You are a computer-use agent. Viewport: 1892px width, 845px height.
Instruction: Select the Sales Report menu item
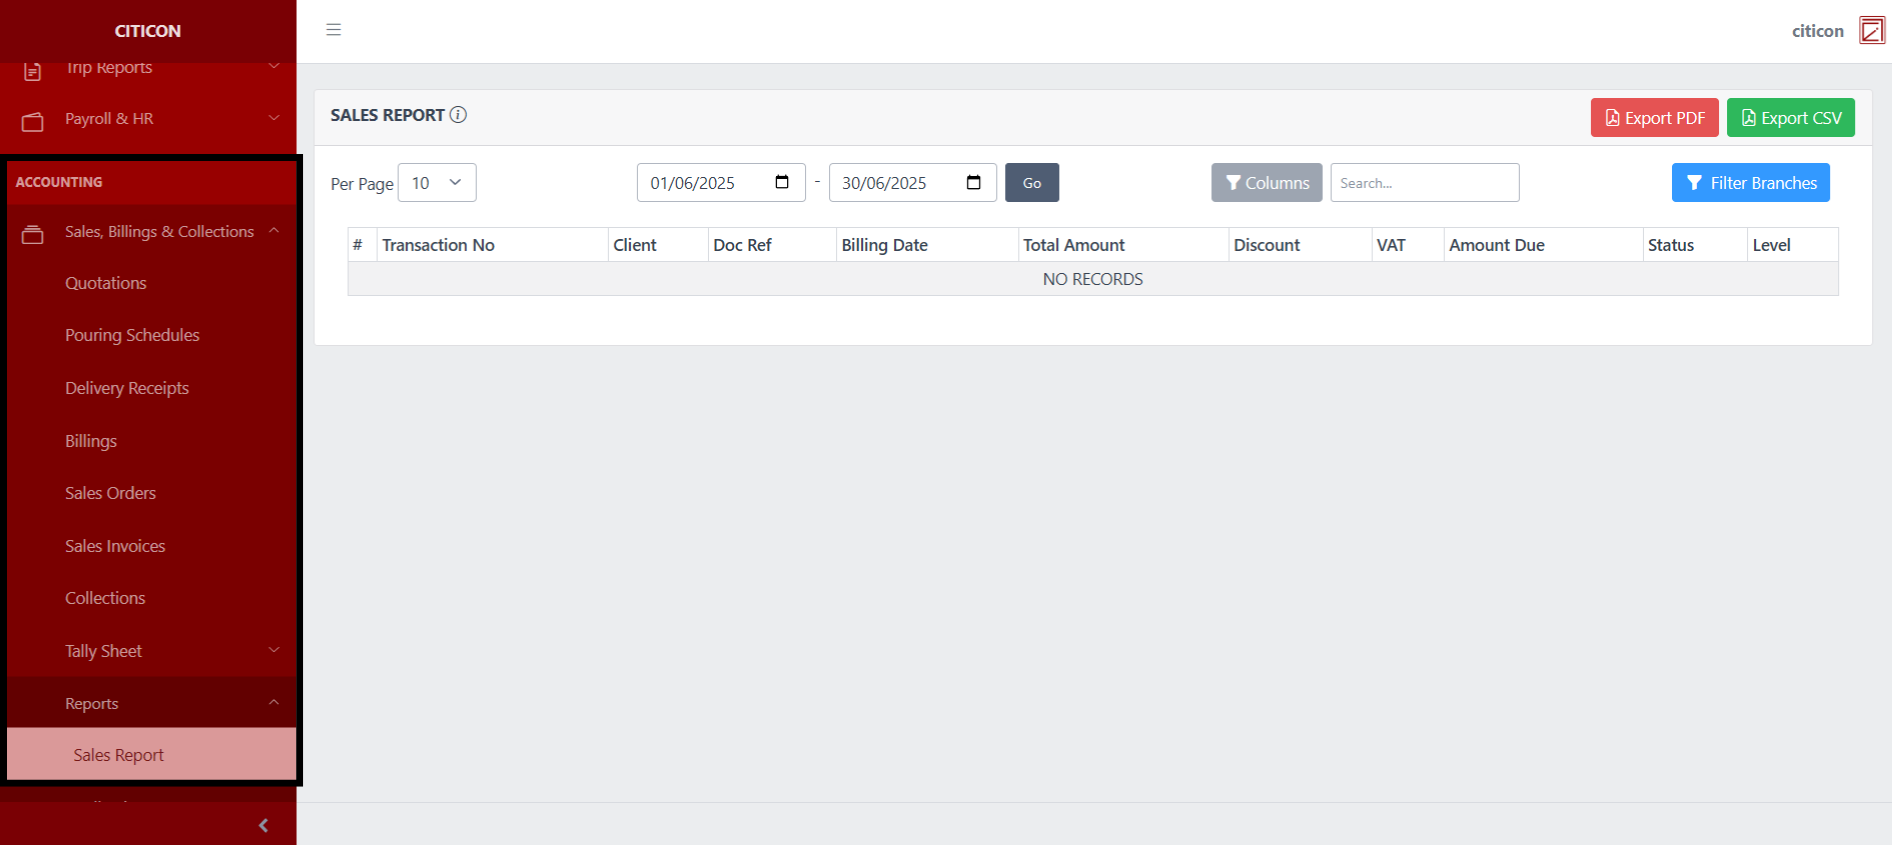click(x=152, y=755)
